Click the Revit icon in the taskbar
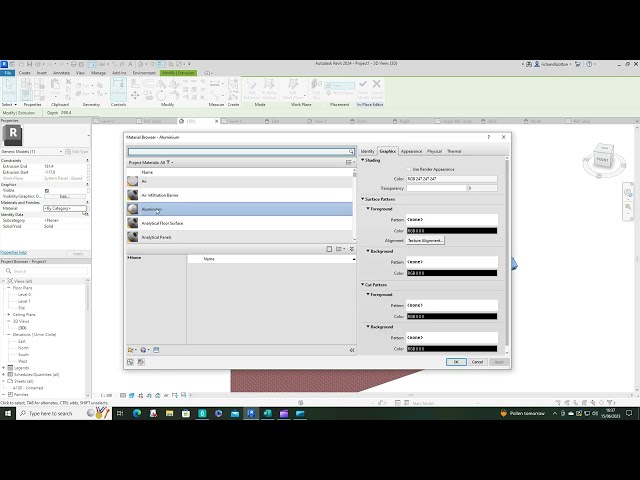The width and height of the screenshot is (640, 480). (251, 413)
